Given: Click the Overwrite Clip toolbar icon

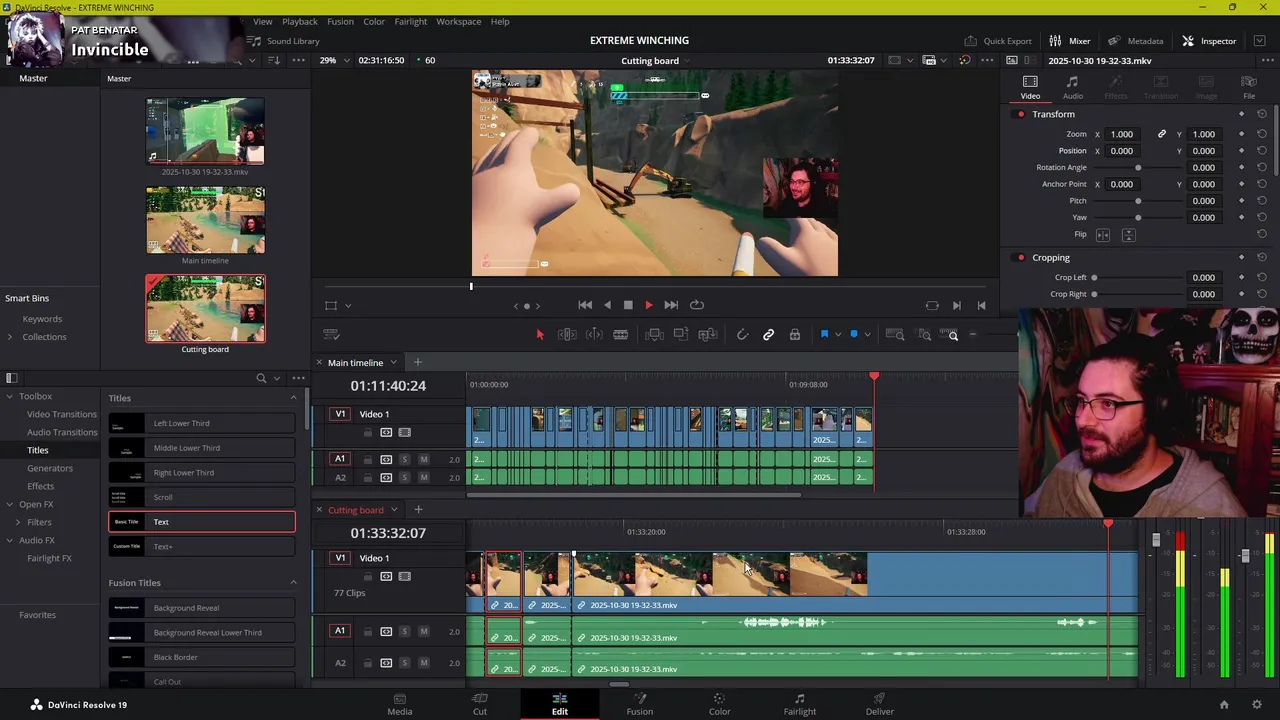Looking at the screenshot, I should [x=681, y=335].
